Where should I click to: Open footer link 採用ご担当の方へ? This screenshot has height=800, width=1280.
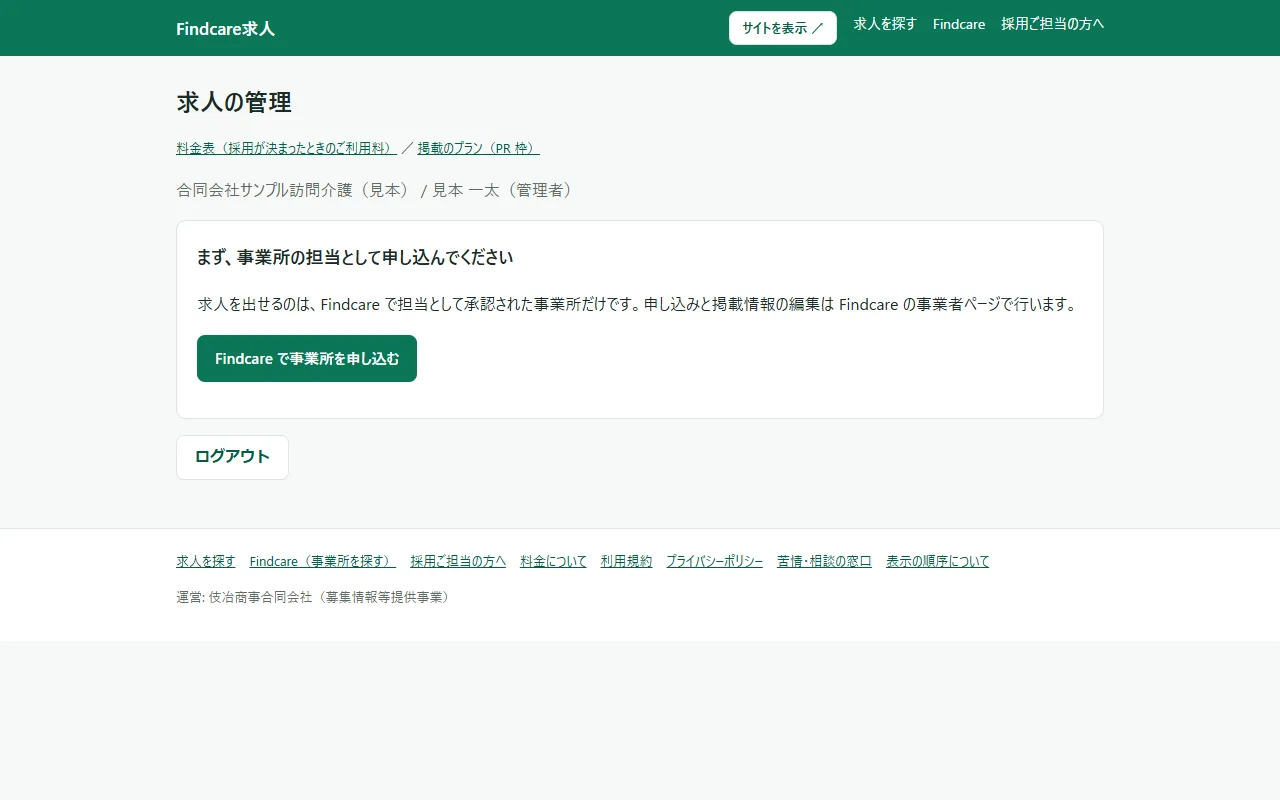458,561
